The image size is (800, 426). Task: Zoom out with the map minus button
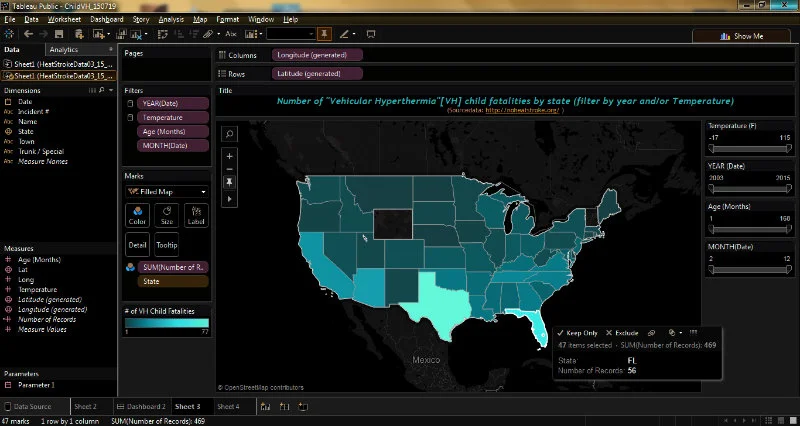(230, 169)
